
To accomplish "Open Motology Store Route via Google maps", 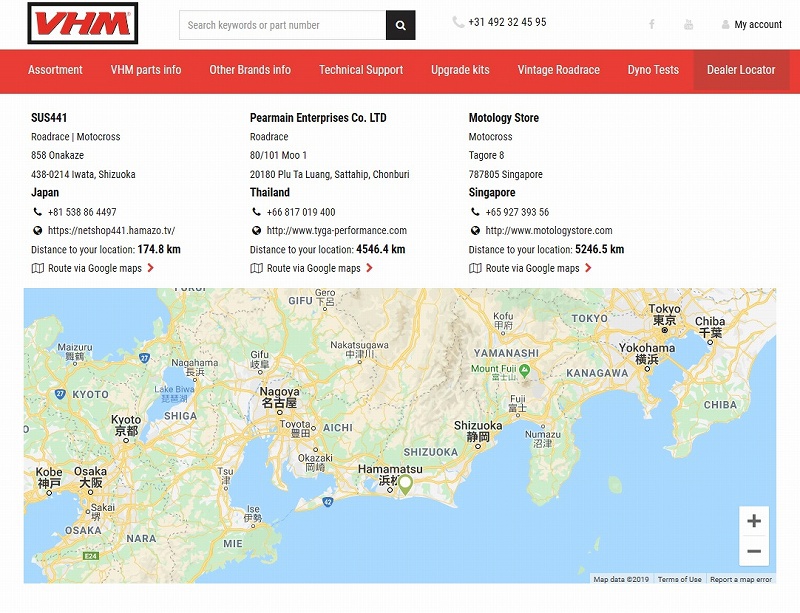I will tap(533, 268).
